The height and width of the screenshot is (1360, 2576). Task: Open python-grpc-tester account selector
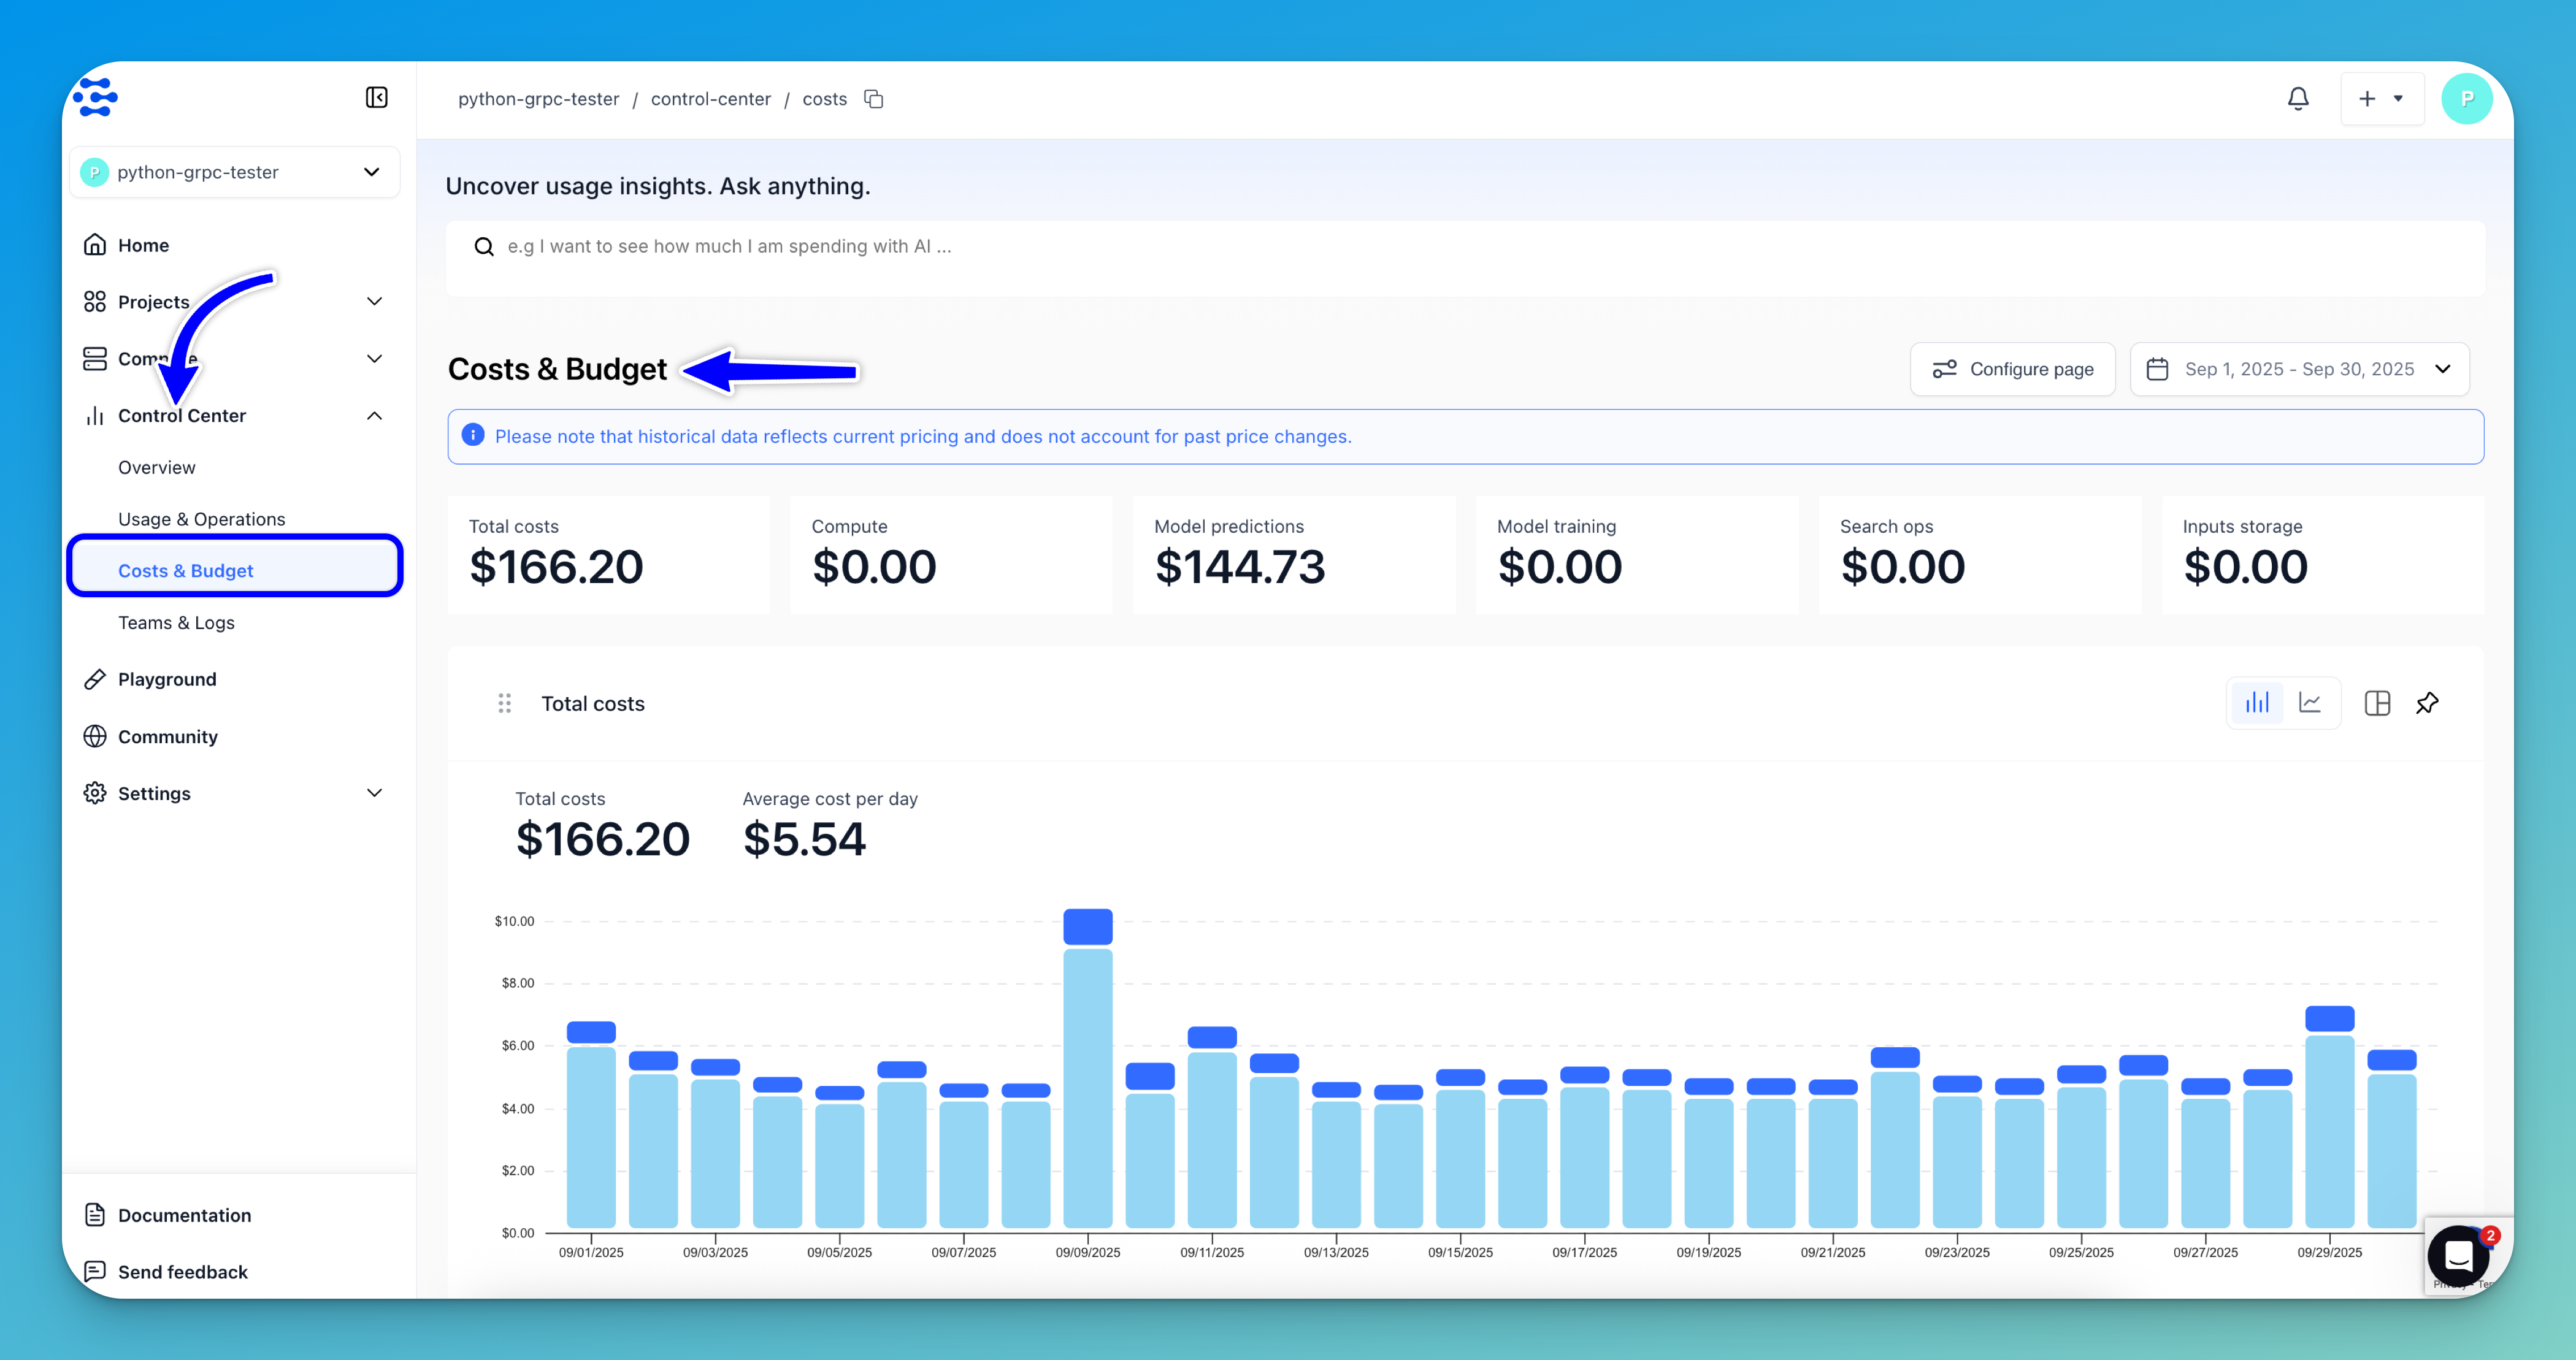(x=235, y=172)
